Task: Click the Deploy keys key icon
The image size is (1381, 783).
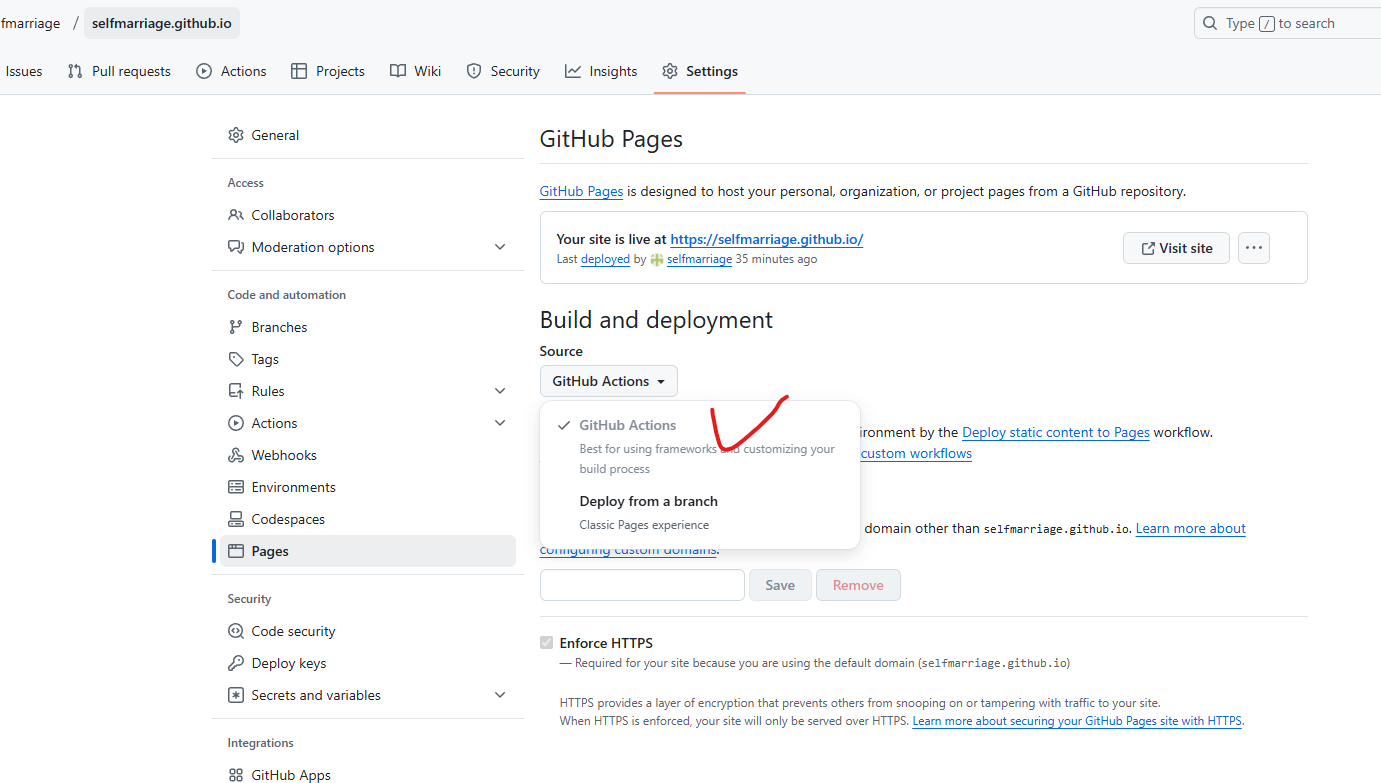Action: [x=236, y=663]
